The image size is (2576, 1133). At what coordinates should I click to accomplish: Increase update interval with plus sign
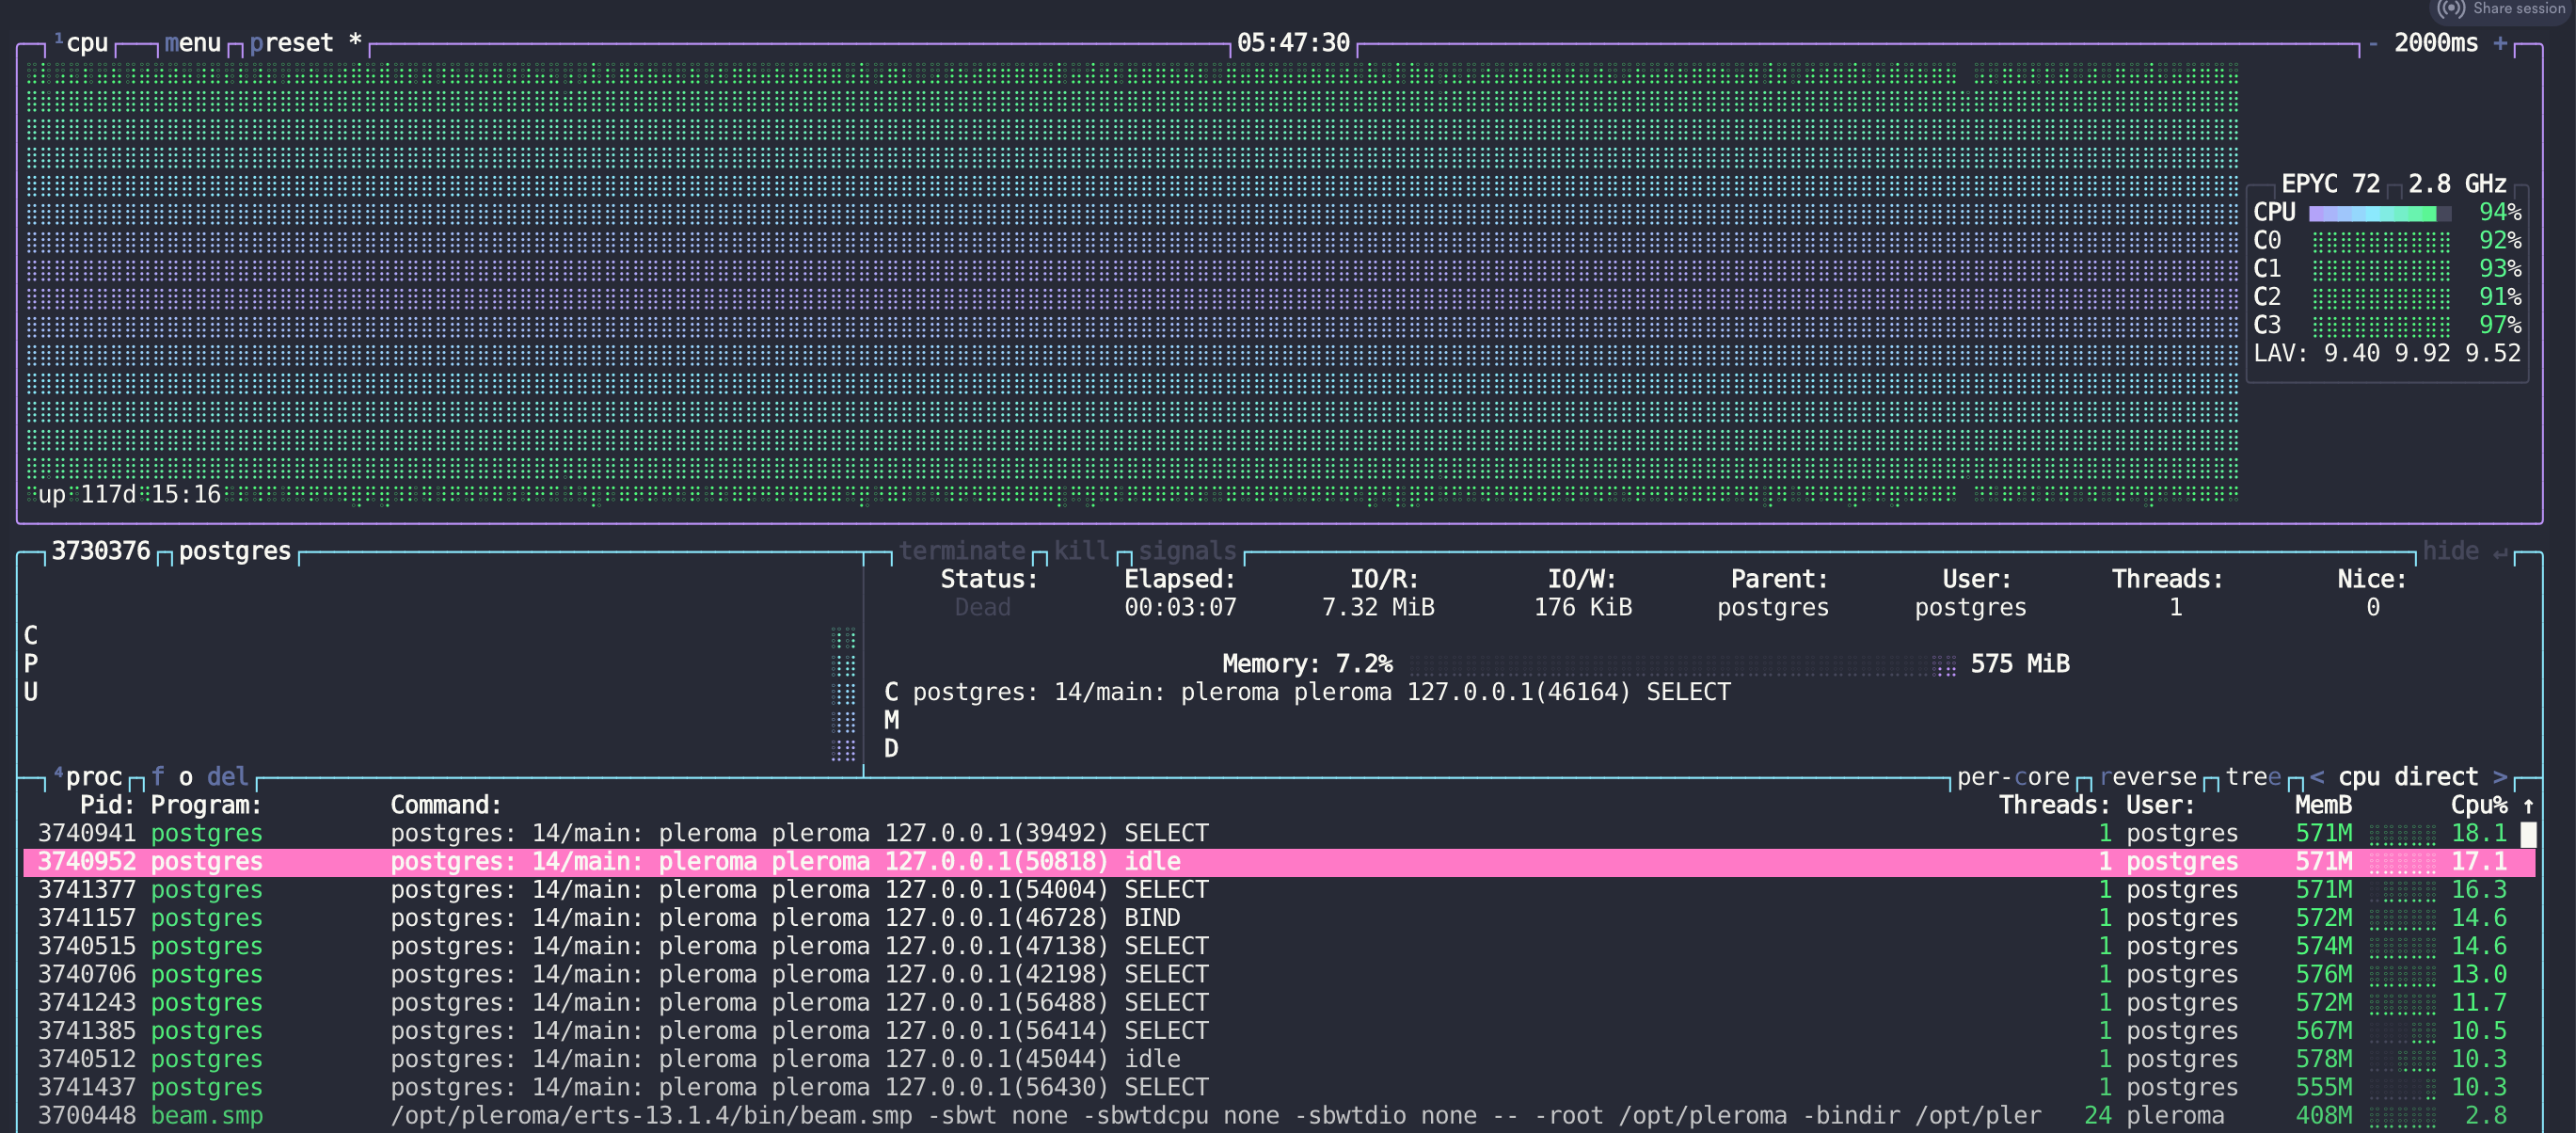click(2500, 43)
